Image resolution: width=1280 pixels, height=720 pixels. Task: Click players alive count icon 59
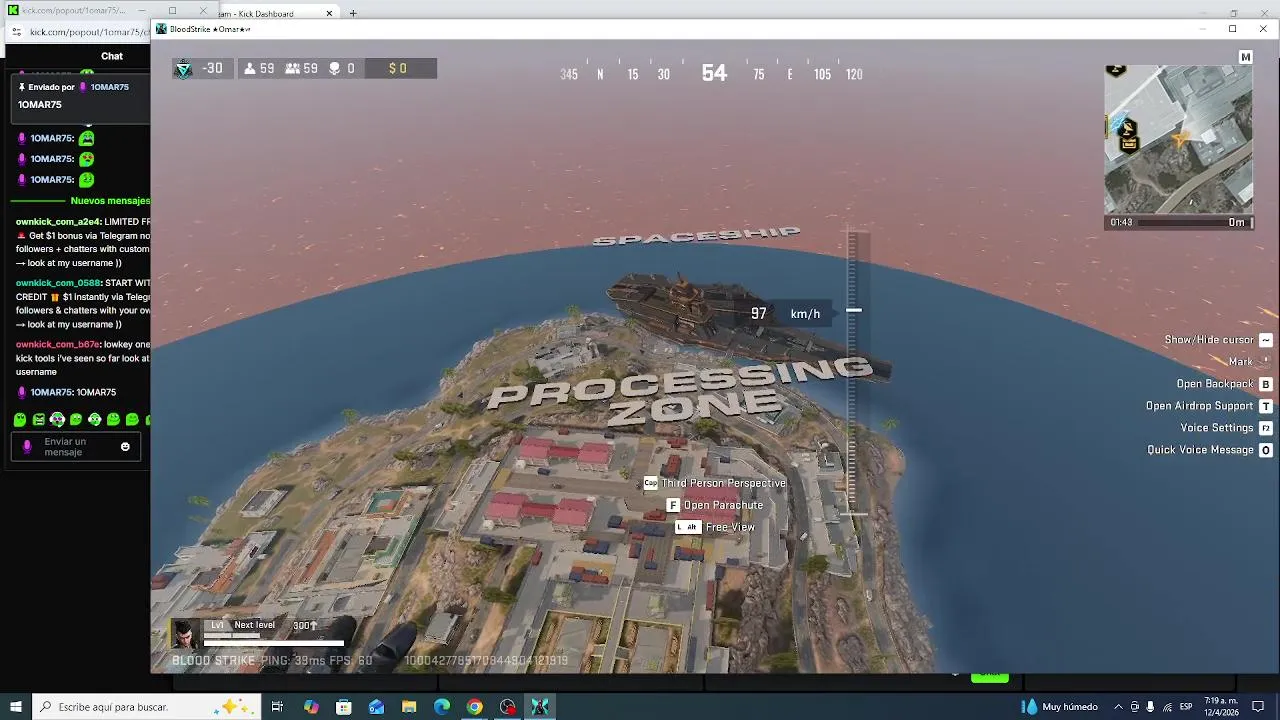[x=250, y=69]
